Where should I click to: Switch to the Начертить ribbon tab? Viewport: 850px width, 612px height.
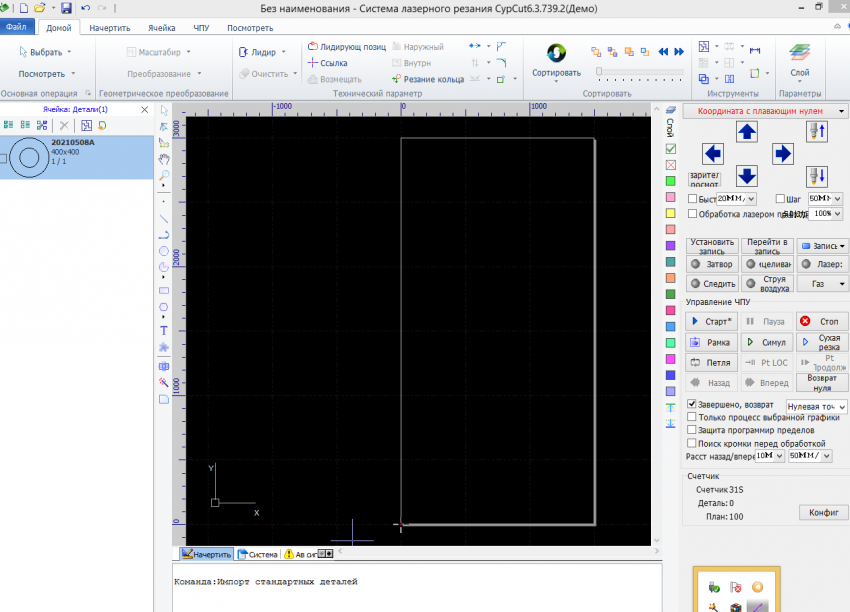tap(109, 28)
